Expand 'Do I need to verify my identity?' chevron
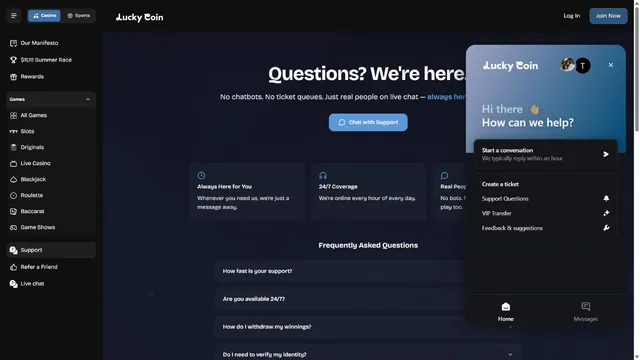This screenshot has height=360, width=640. click(510, 355)
